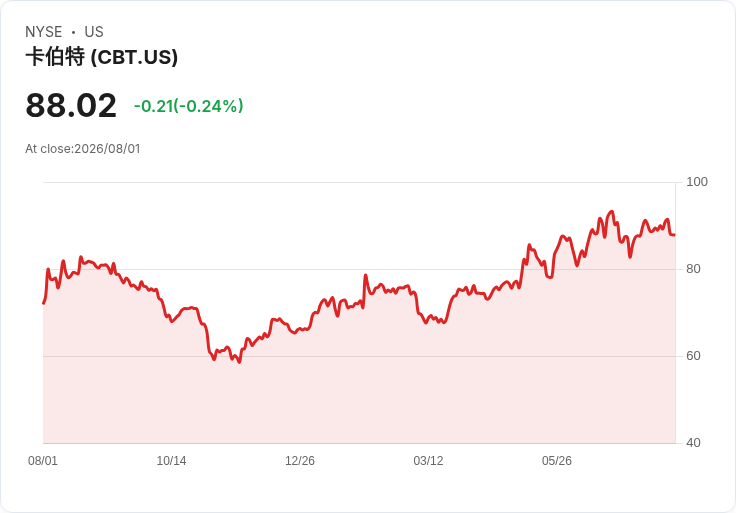Click the current price 88.02
The height and width of the screenshot is (513, 736).
pyautogui.click(x=71, y=105)
